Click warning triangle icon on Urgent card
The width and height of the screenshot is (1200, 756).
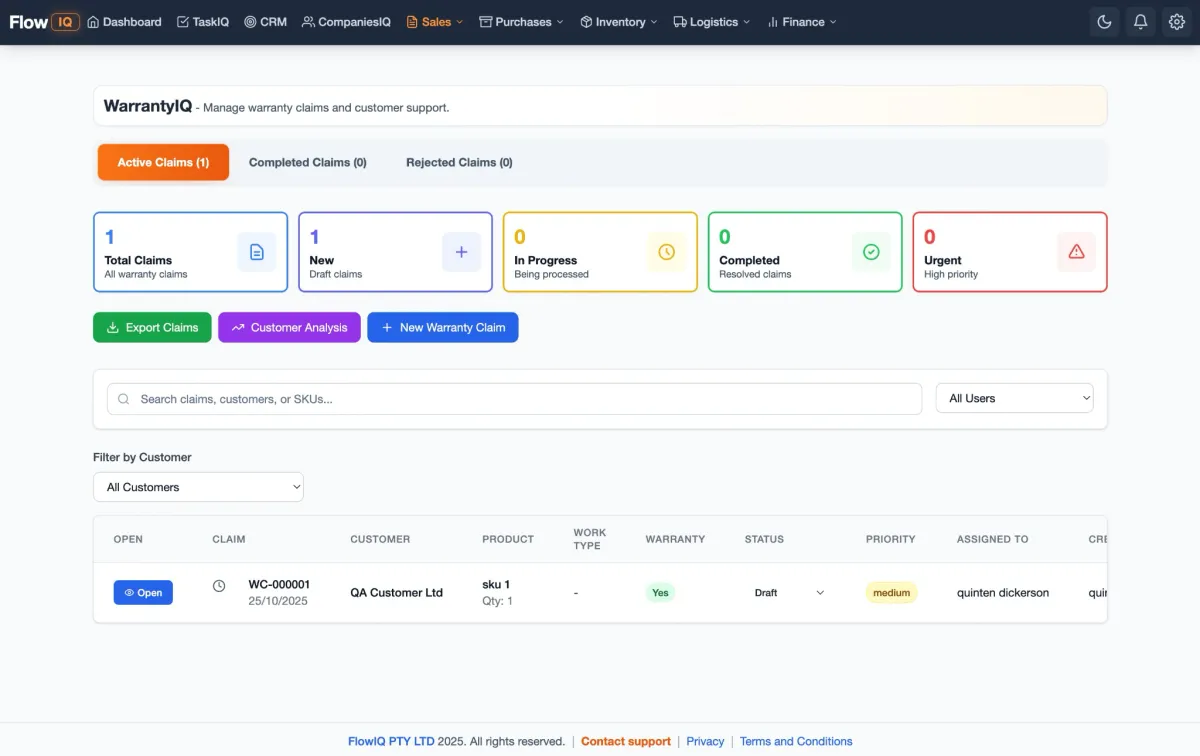click(1076, 252)
